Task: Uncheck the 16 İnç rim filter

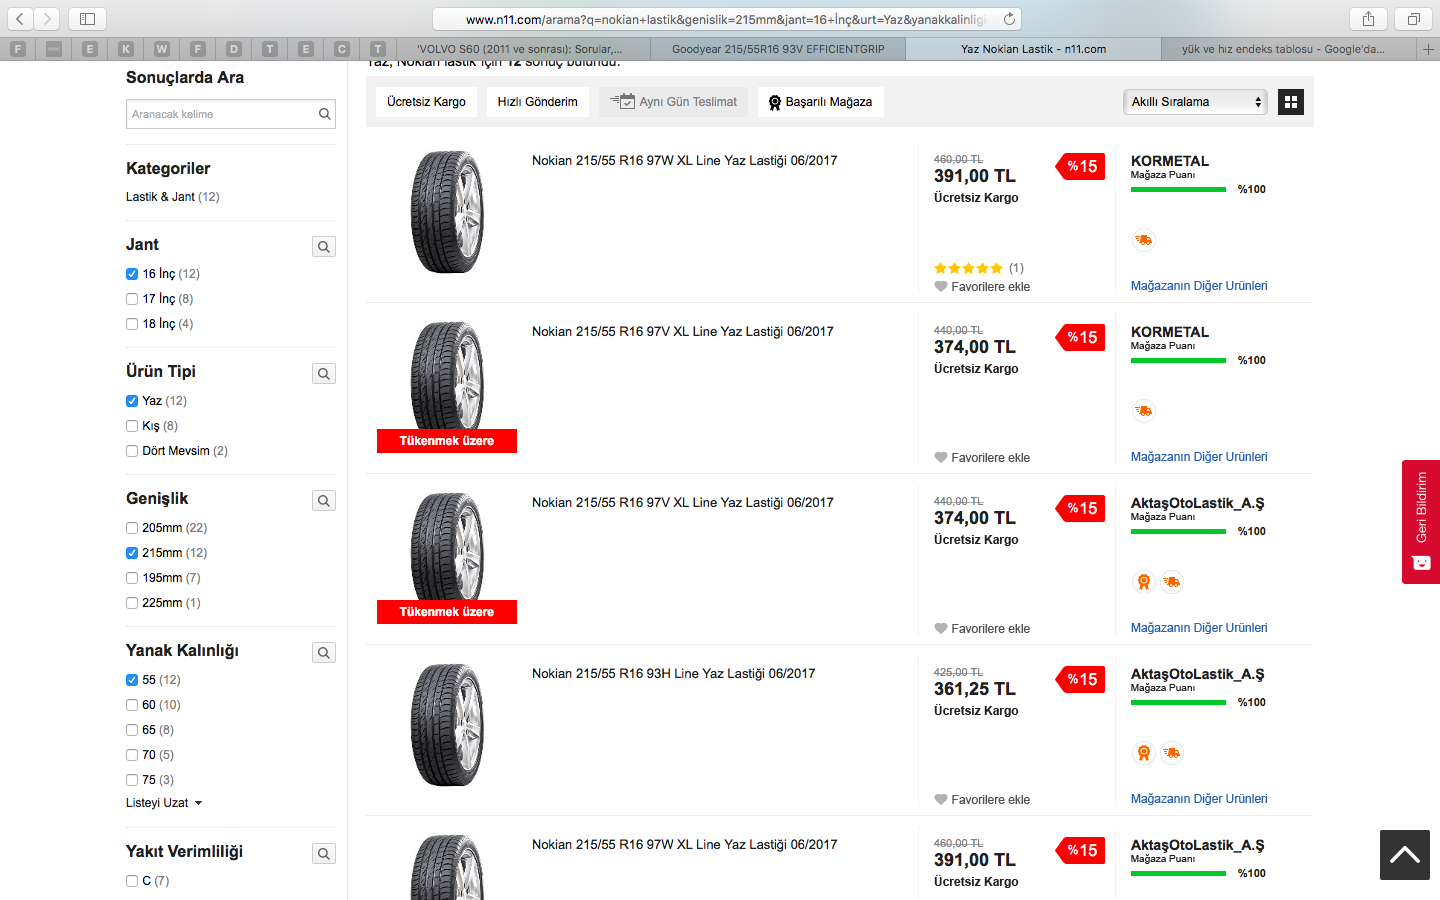Action: 132,274
